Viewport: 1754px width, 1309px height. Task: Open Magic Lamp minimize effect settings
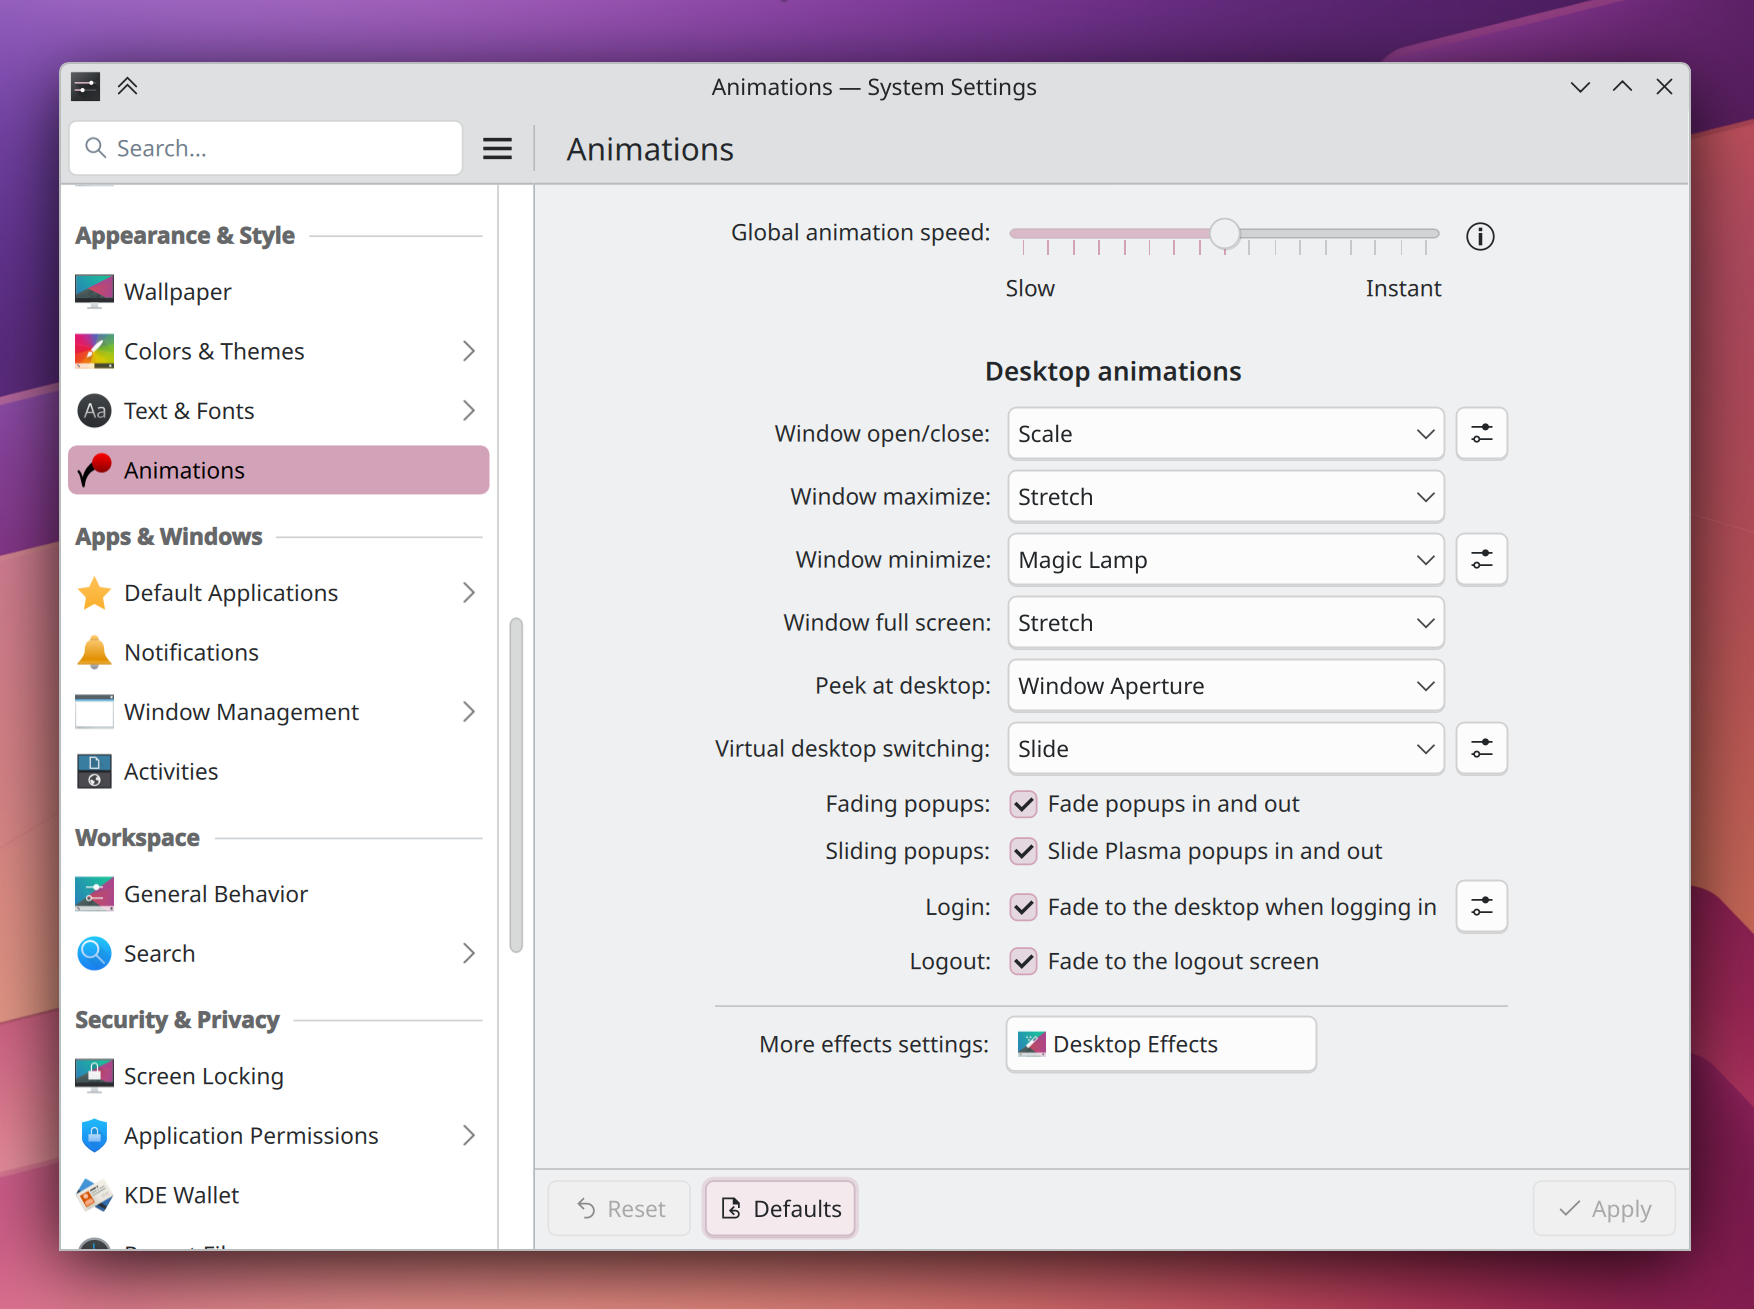[x=1481, y=560]
